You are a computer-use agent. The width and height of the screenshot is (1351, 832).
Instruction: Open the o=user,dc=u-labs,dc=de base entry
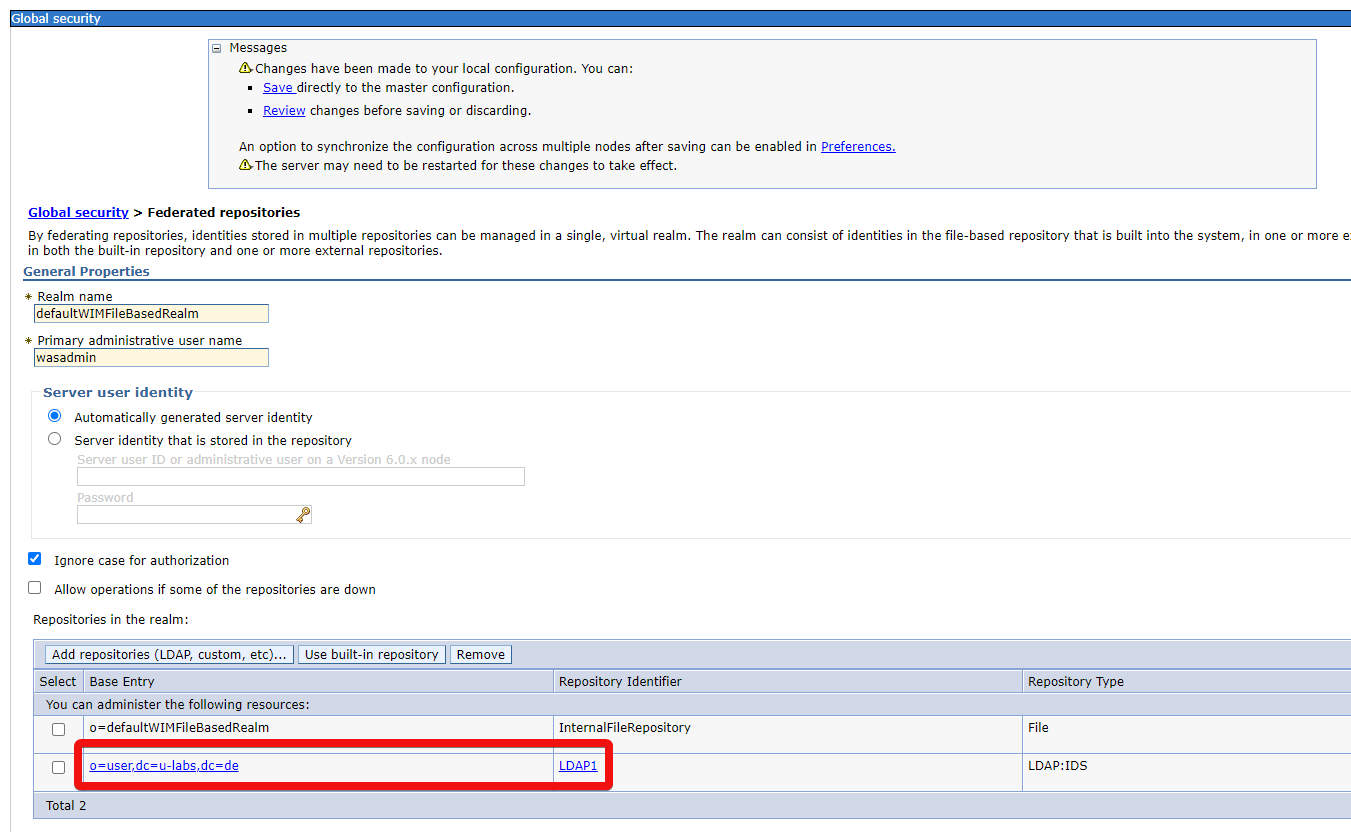click(164, 766)
